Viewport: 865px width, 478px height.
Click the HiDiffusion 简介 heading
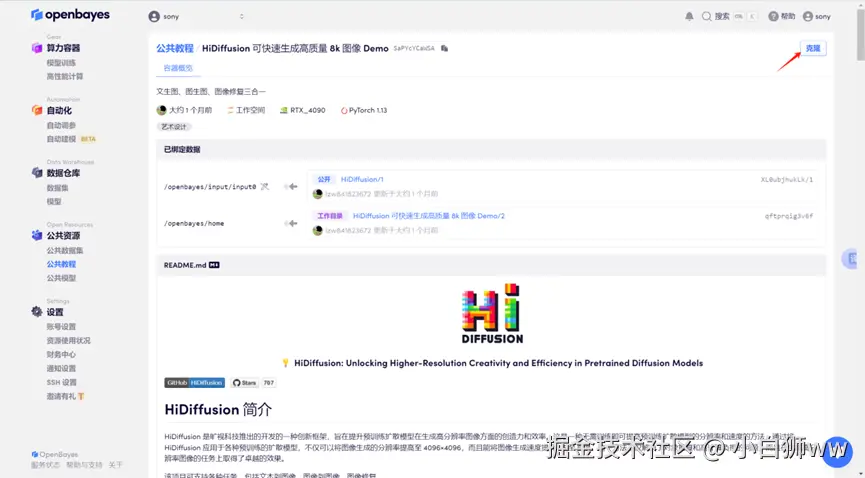point(218,410)
